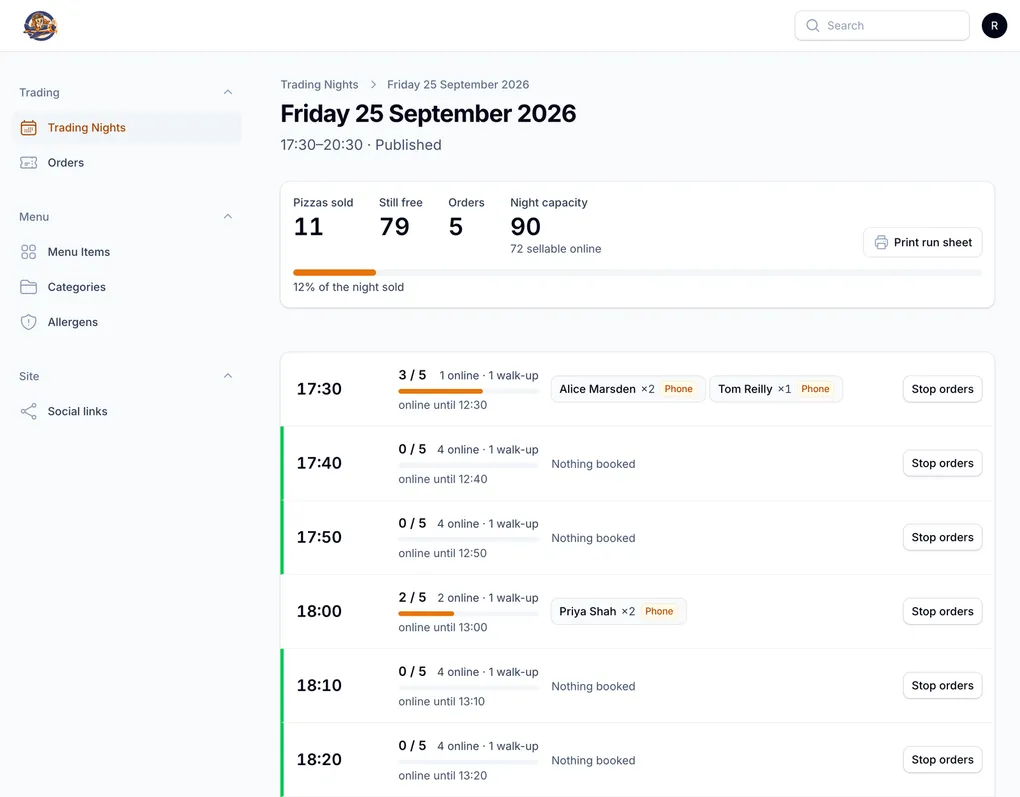This screenshot has width=1020, height=797.
Task: Click the Pizzas sold value 11
Action: (x=308, y=226)
